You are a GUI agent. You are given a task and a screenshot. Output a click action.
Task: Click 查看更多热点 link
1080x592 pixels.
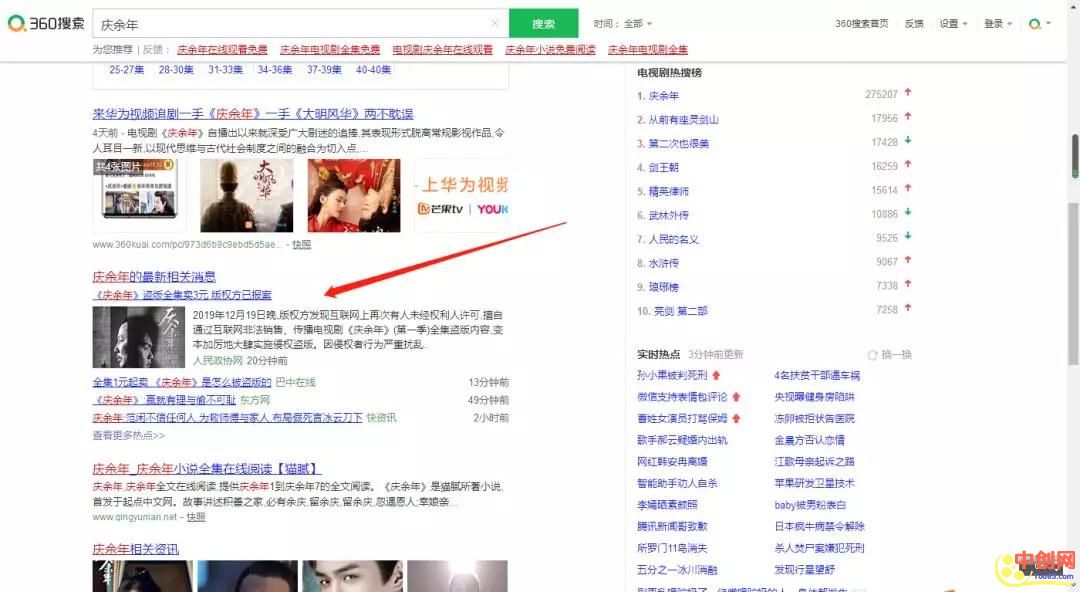pos(128,436)
